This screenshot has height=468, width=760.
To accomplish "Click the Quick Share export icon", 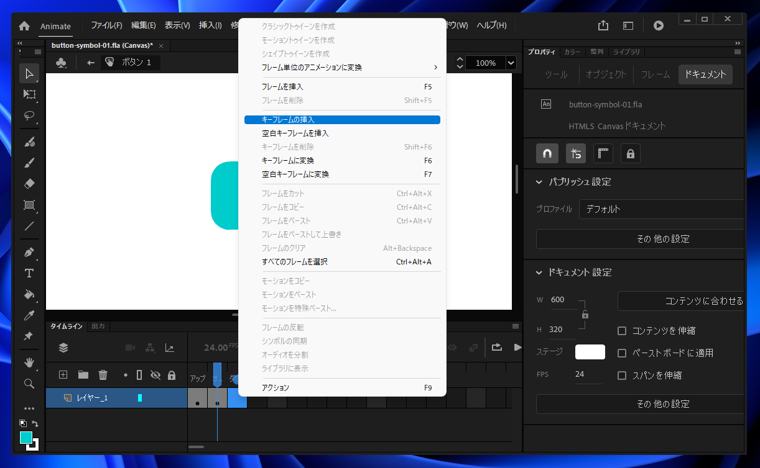I will [603, 26].
